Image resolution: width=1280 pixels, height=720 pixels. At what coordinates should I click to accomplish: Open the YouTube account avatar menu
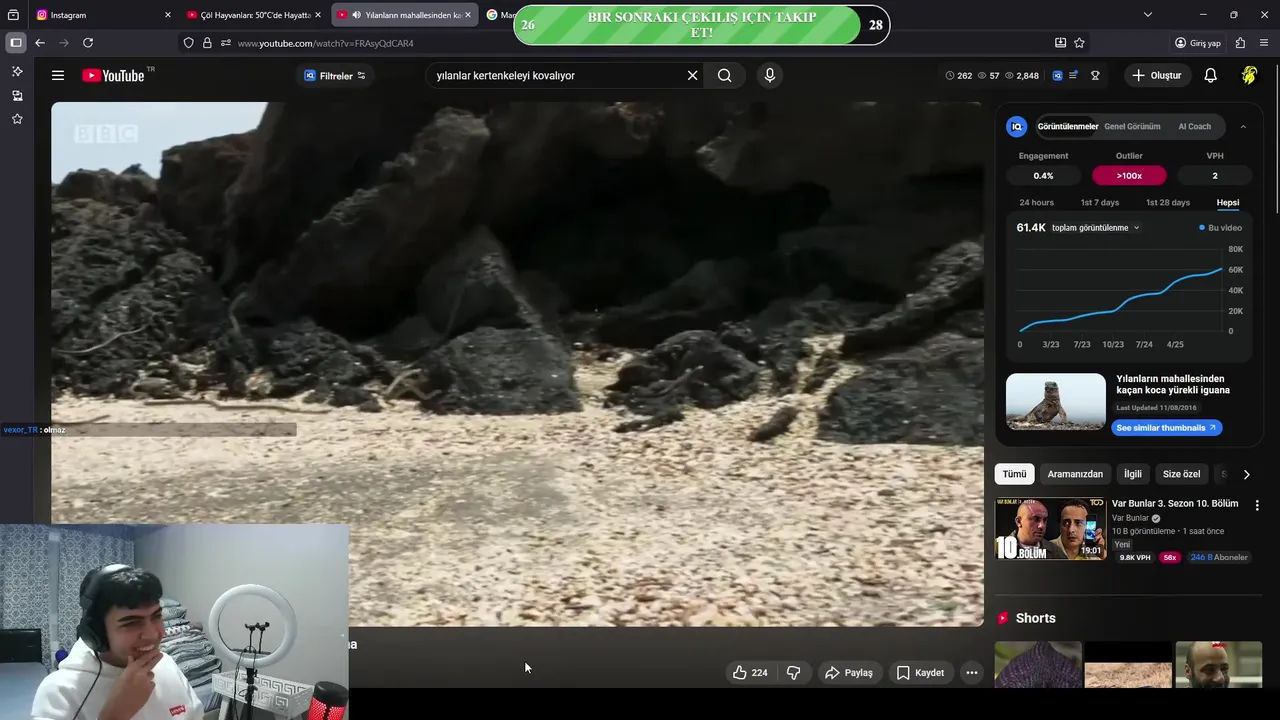pyautogui.click(x=1249, y=75)
